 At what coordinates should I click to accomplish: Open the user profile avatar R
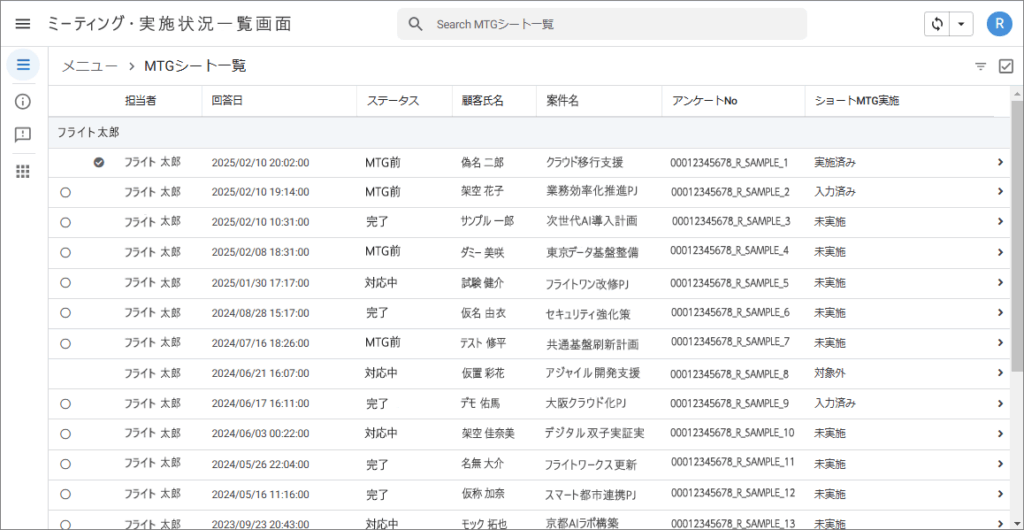[999, 24]
